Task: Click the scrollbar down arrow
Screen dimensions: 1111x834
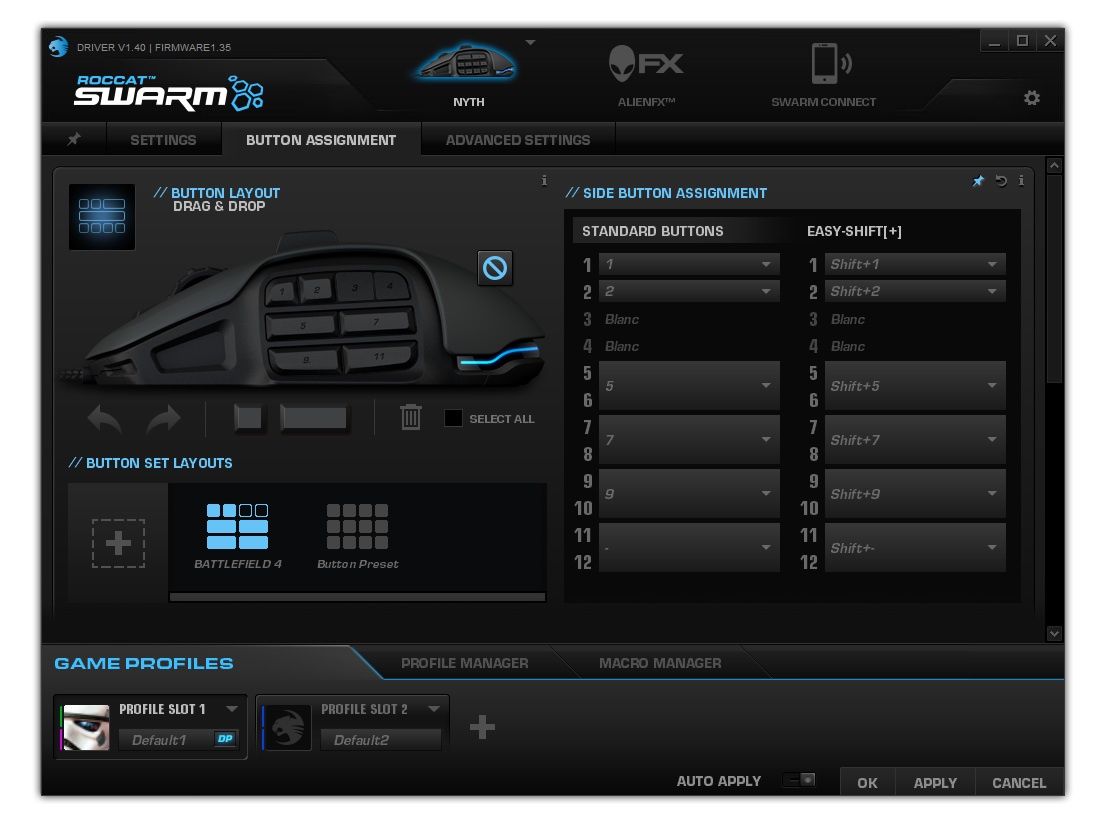Action: [x=1054, y=633]
